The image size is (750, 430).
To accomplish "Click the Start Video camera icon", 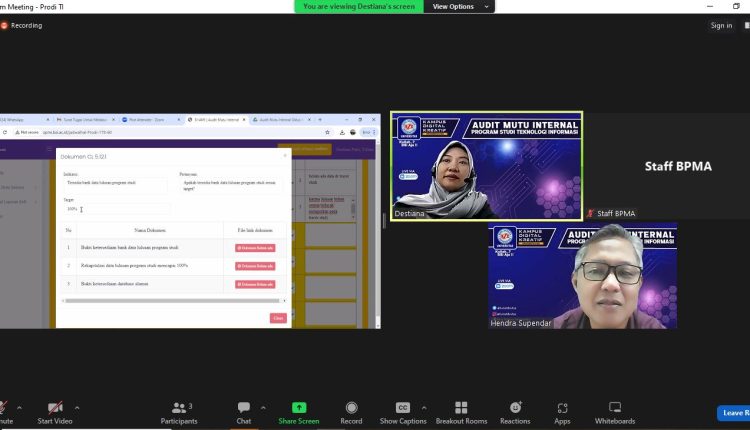I will [55, 408].
